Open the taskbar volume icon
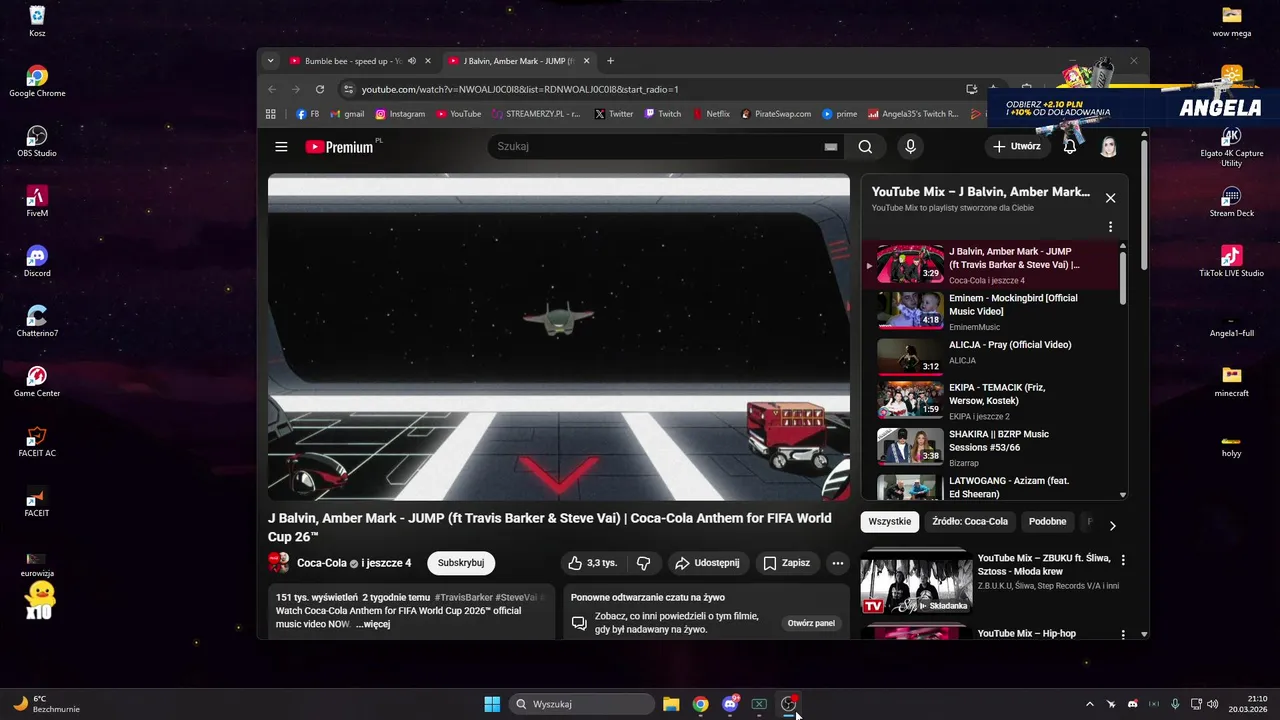The image size is (1280, 720). tap(1212, 704)
